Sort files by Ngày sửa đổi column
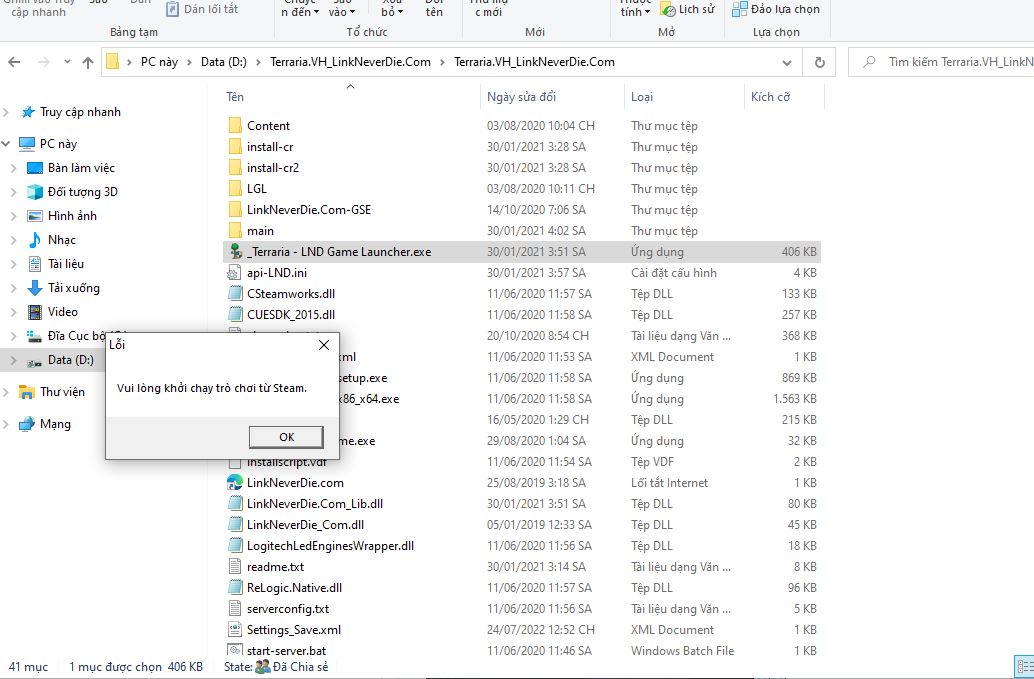This screenshot has height=679, width=1034. coord(521,97)
